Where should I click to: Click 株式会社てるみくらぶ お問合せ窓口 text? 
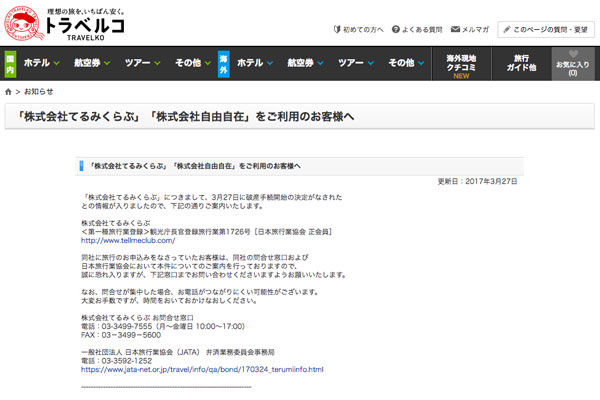click(x=137, y=318)
